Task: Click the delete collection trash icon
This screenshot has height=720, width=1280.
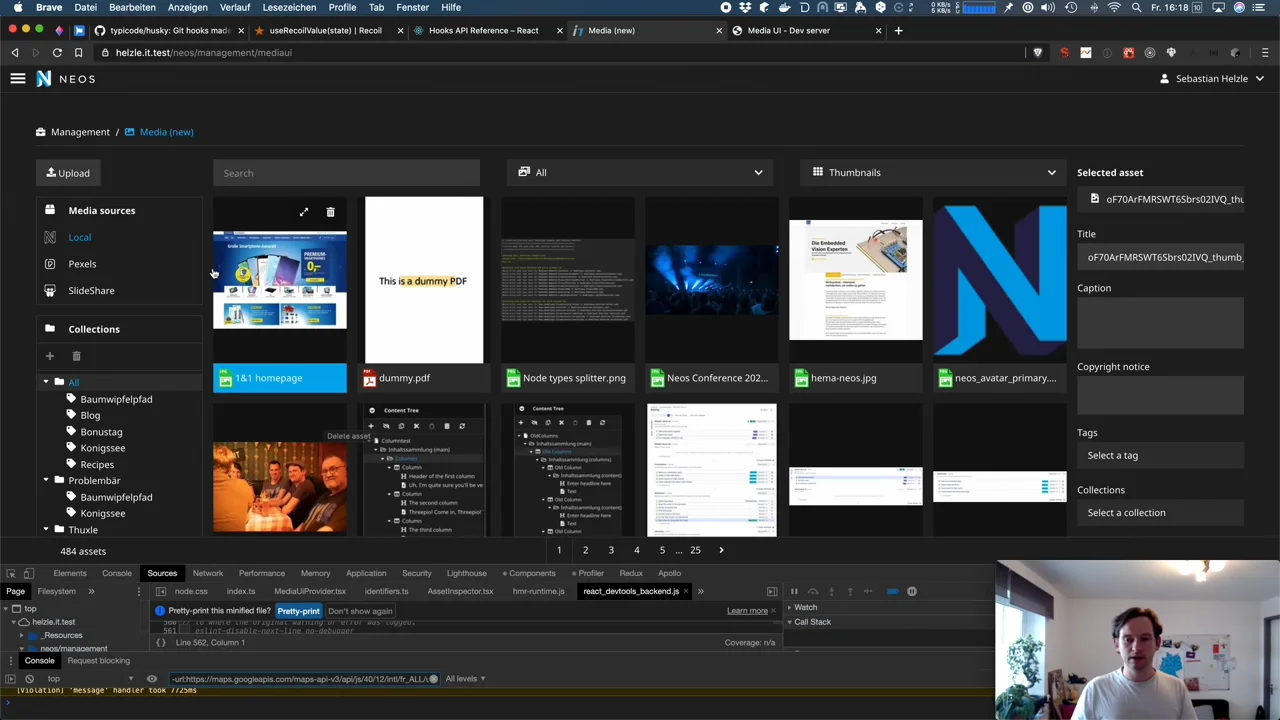Action: click(x=76, y=356)
